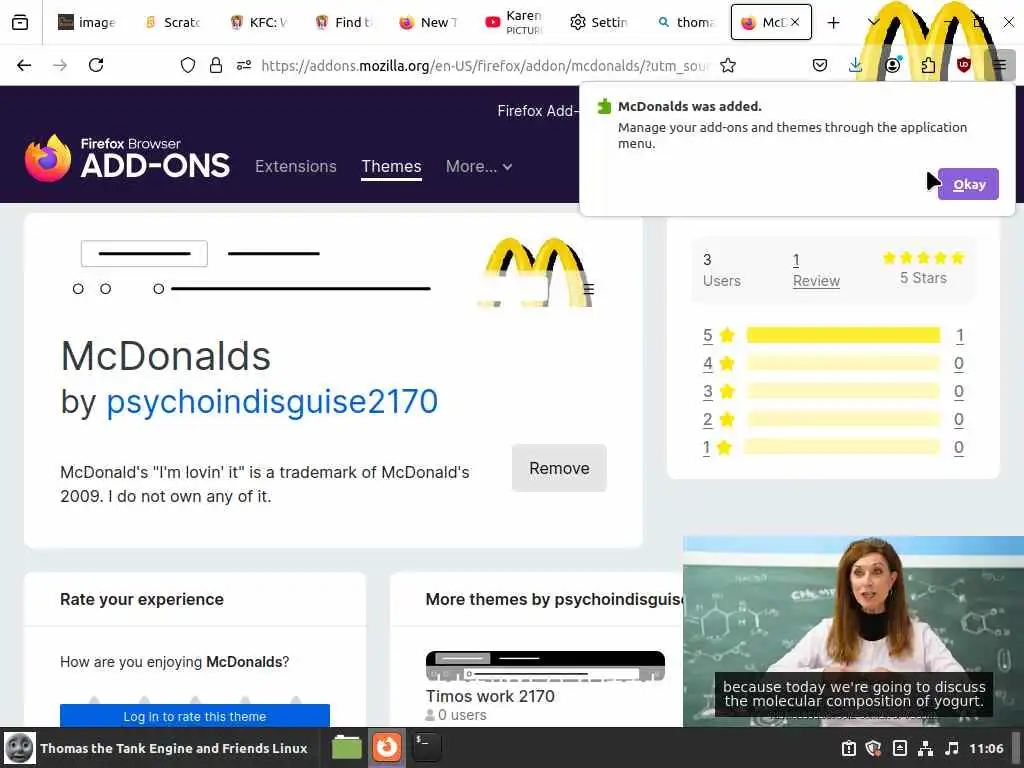Click Log in to rate this theme
This screenshot has height=768, width=1024.
195,716
